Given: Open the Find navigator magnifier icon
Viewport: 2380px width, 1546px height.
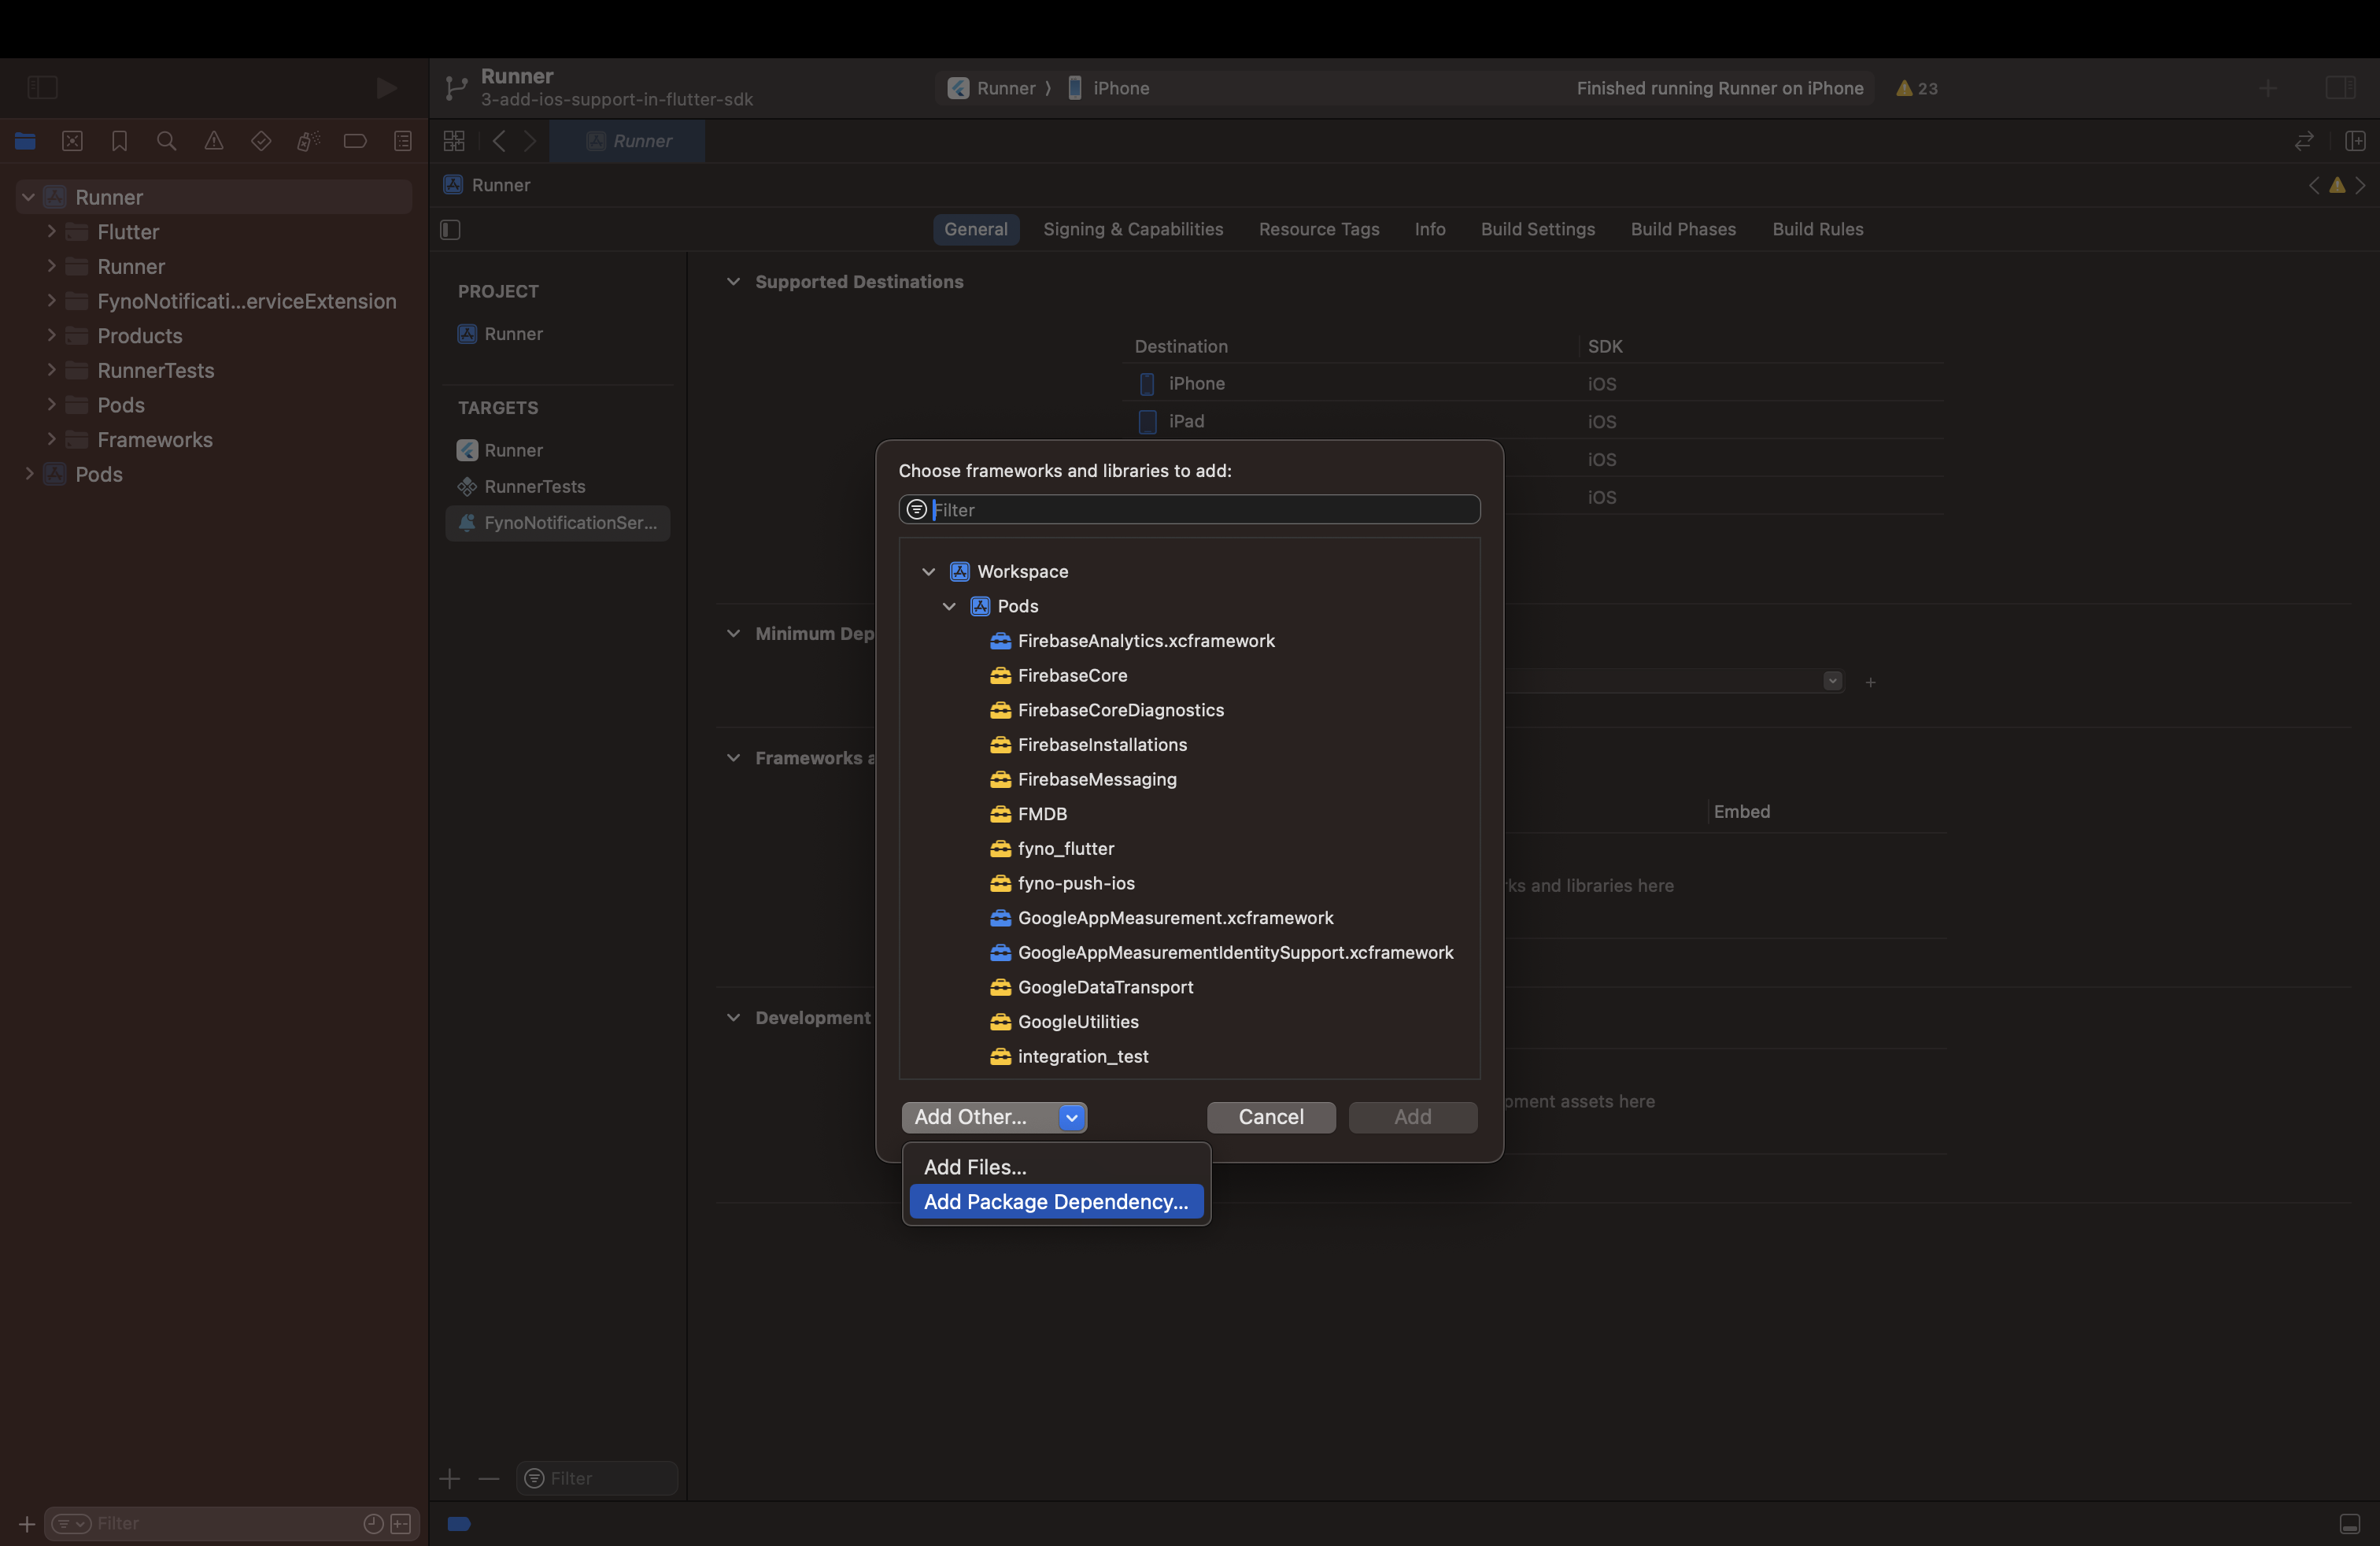Looking at the screenshot, I should (166, 141).
